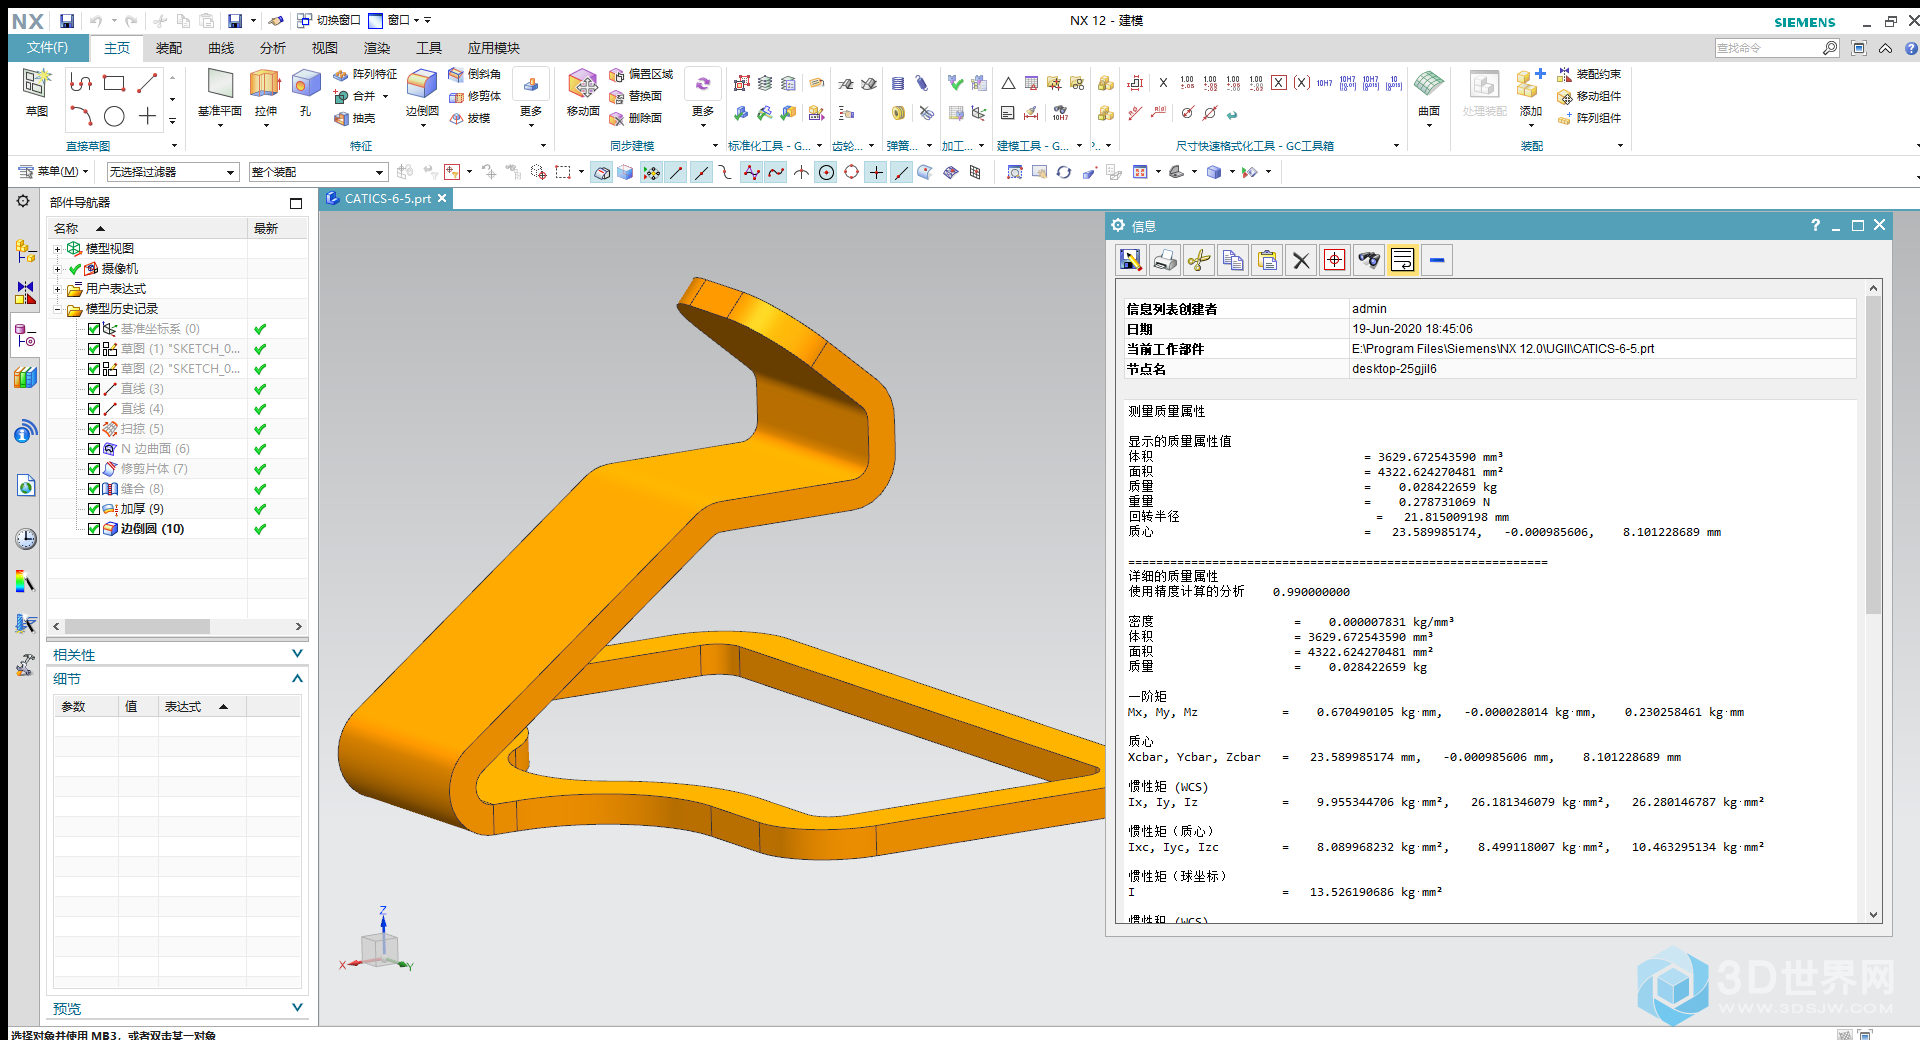The height and width of the screenshot is (1040, 1920).
Task: Print the information window listing
Action: coord(1165,260)
